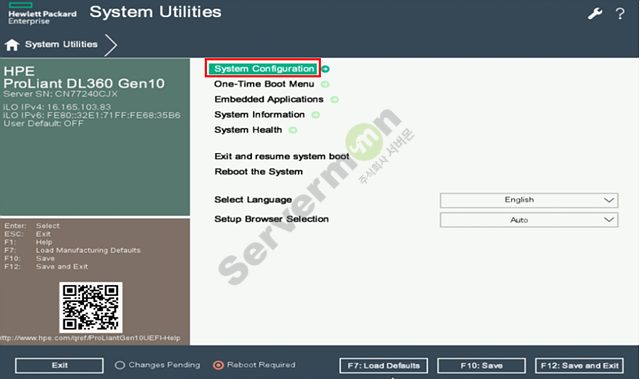Click the Server SN: CN77240CJX text
Screen dimensions: 640x379
pyautogui.click(x=60, y=94)
